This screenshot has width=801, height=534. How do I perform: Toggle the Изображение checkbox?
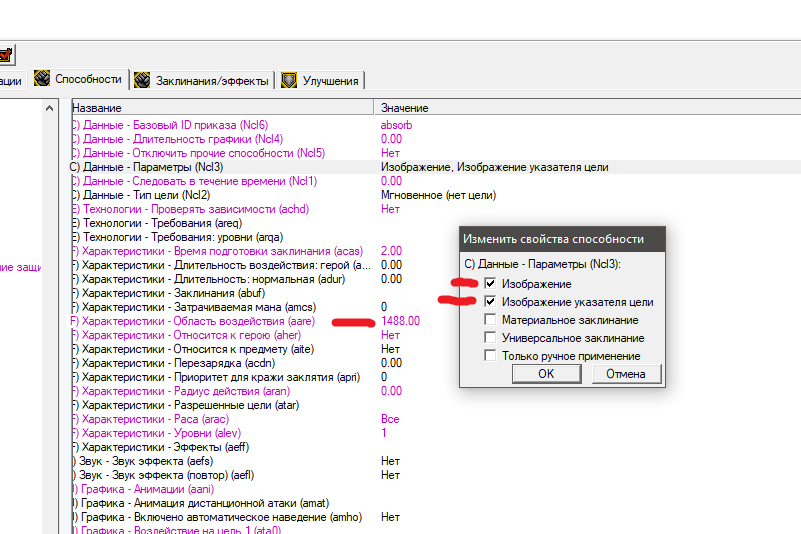pyautogui.click(x=490, y=284)
